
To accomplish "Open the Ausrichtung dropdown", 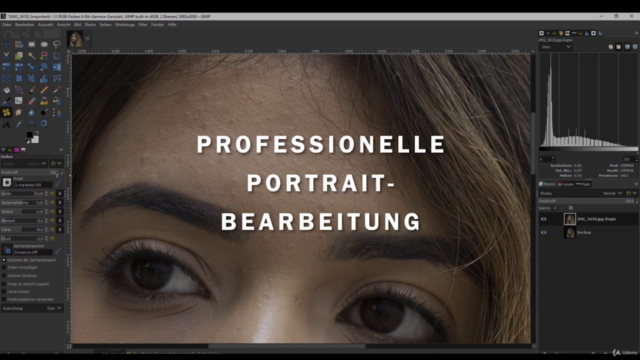I will point(32,308).
